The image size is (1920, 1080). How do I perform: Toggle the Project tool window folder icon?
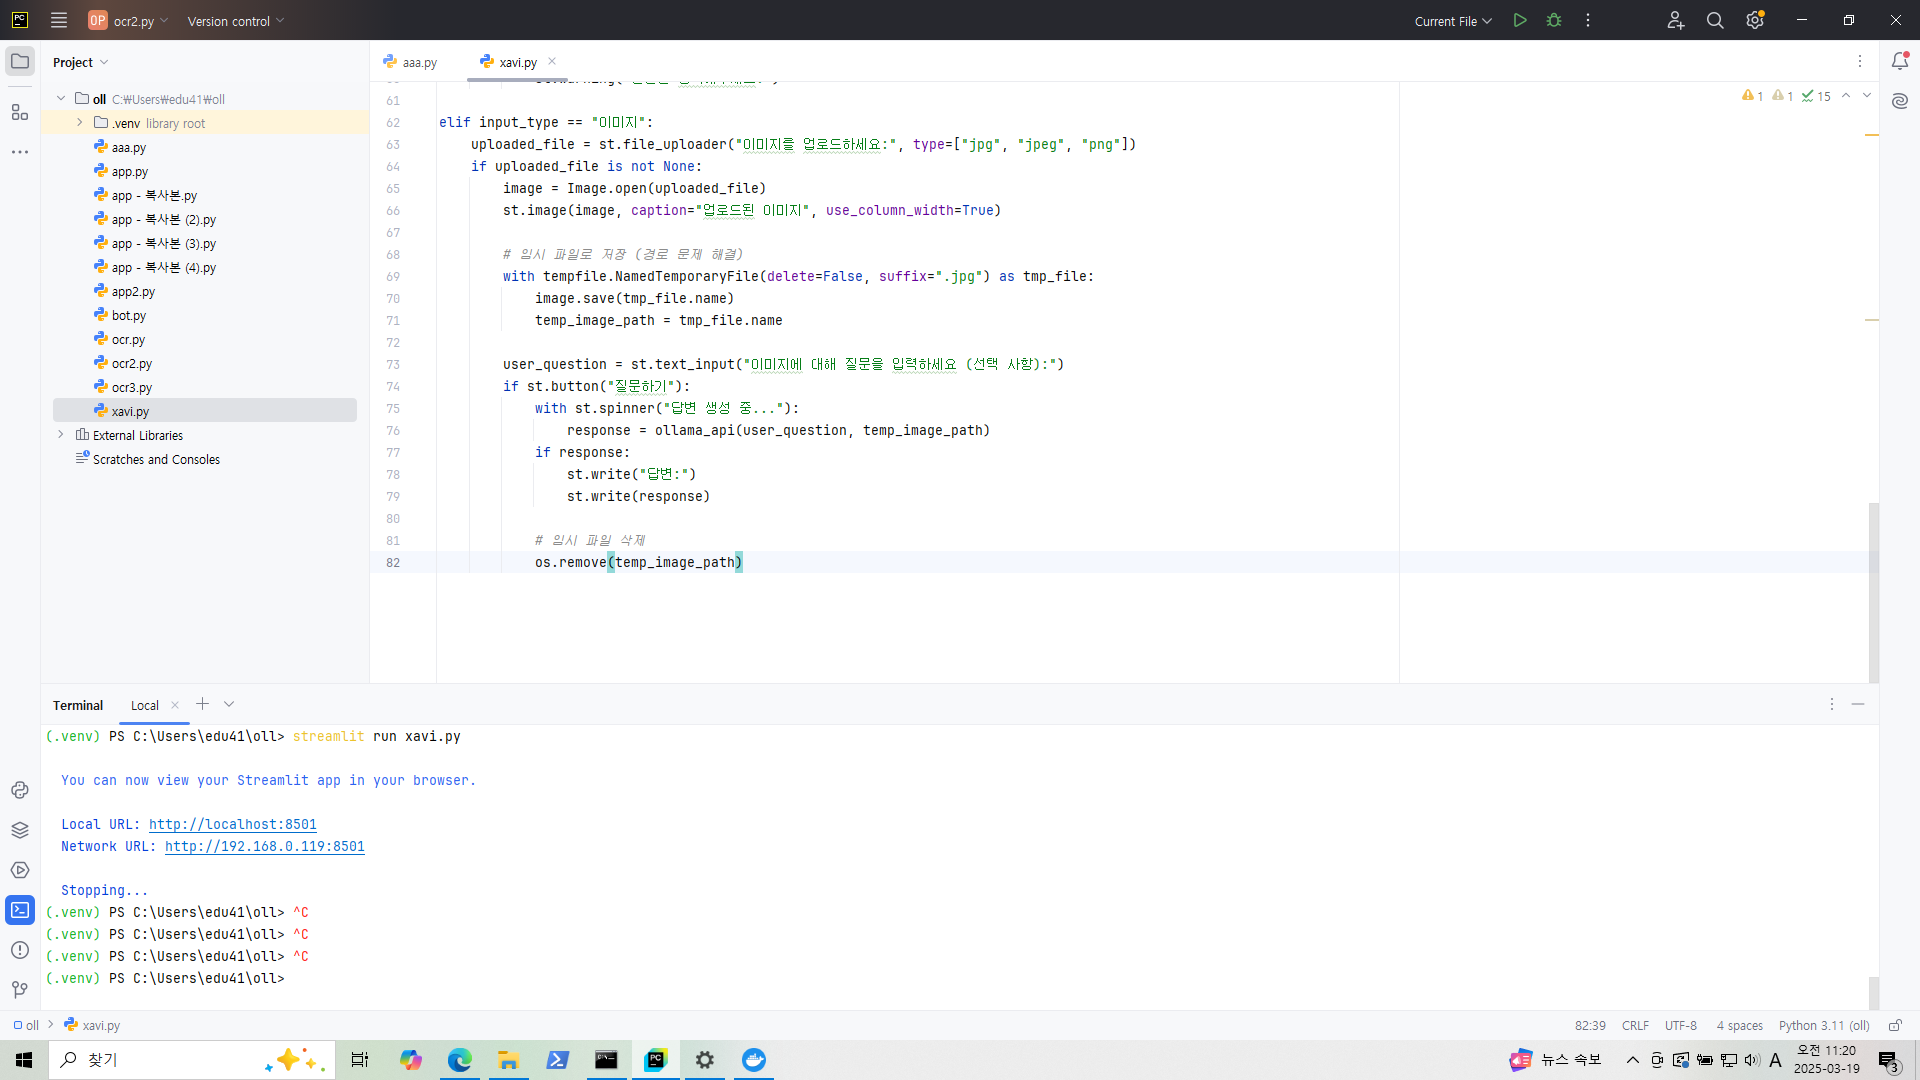click(20, 61)
